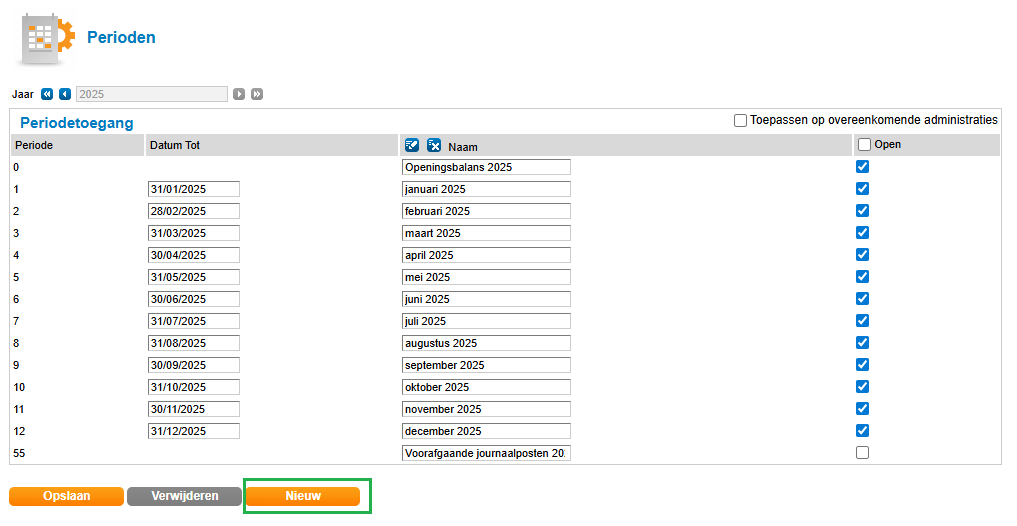Check Open for period 55

point(862,453)
